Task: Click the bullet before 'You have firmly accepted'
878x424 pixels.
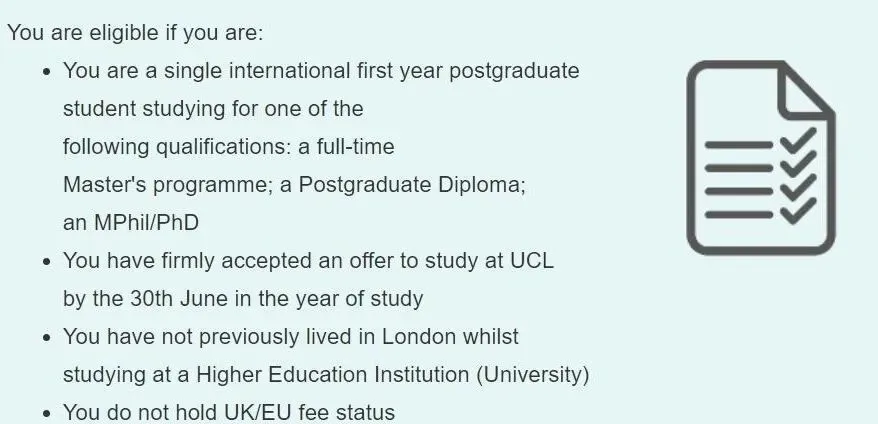Action: click(x=47, y=262)
